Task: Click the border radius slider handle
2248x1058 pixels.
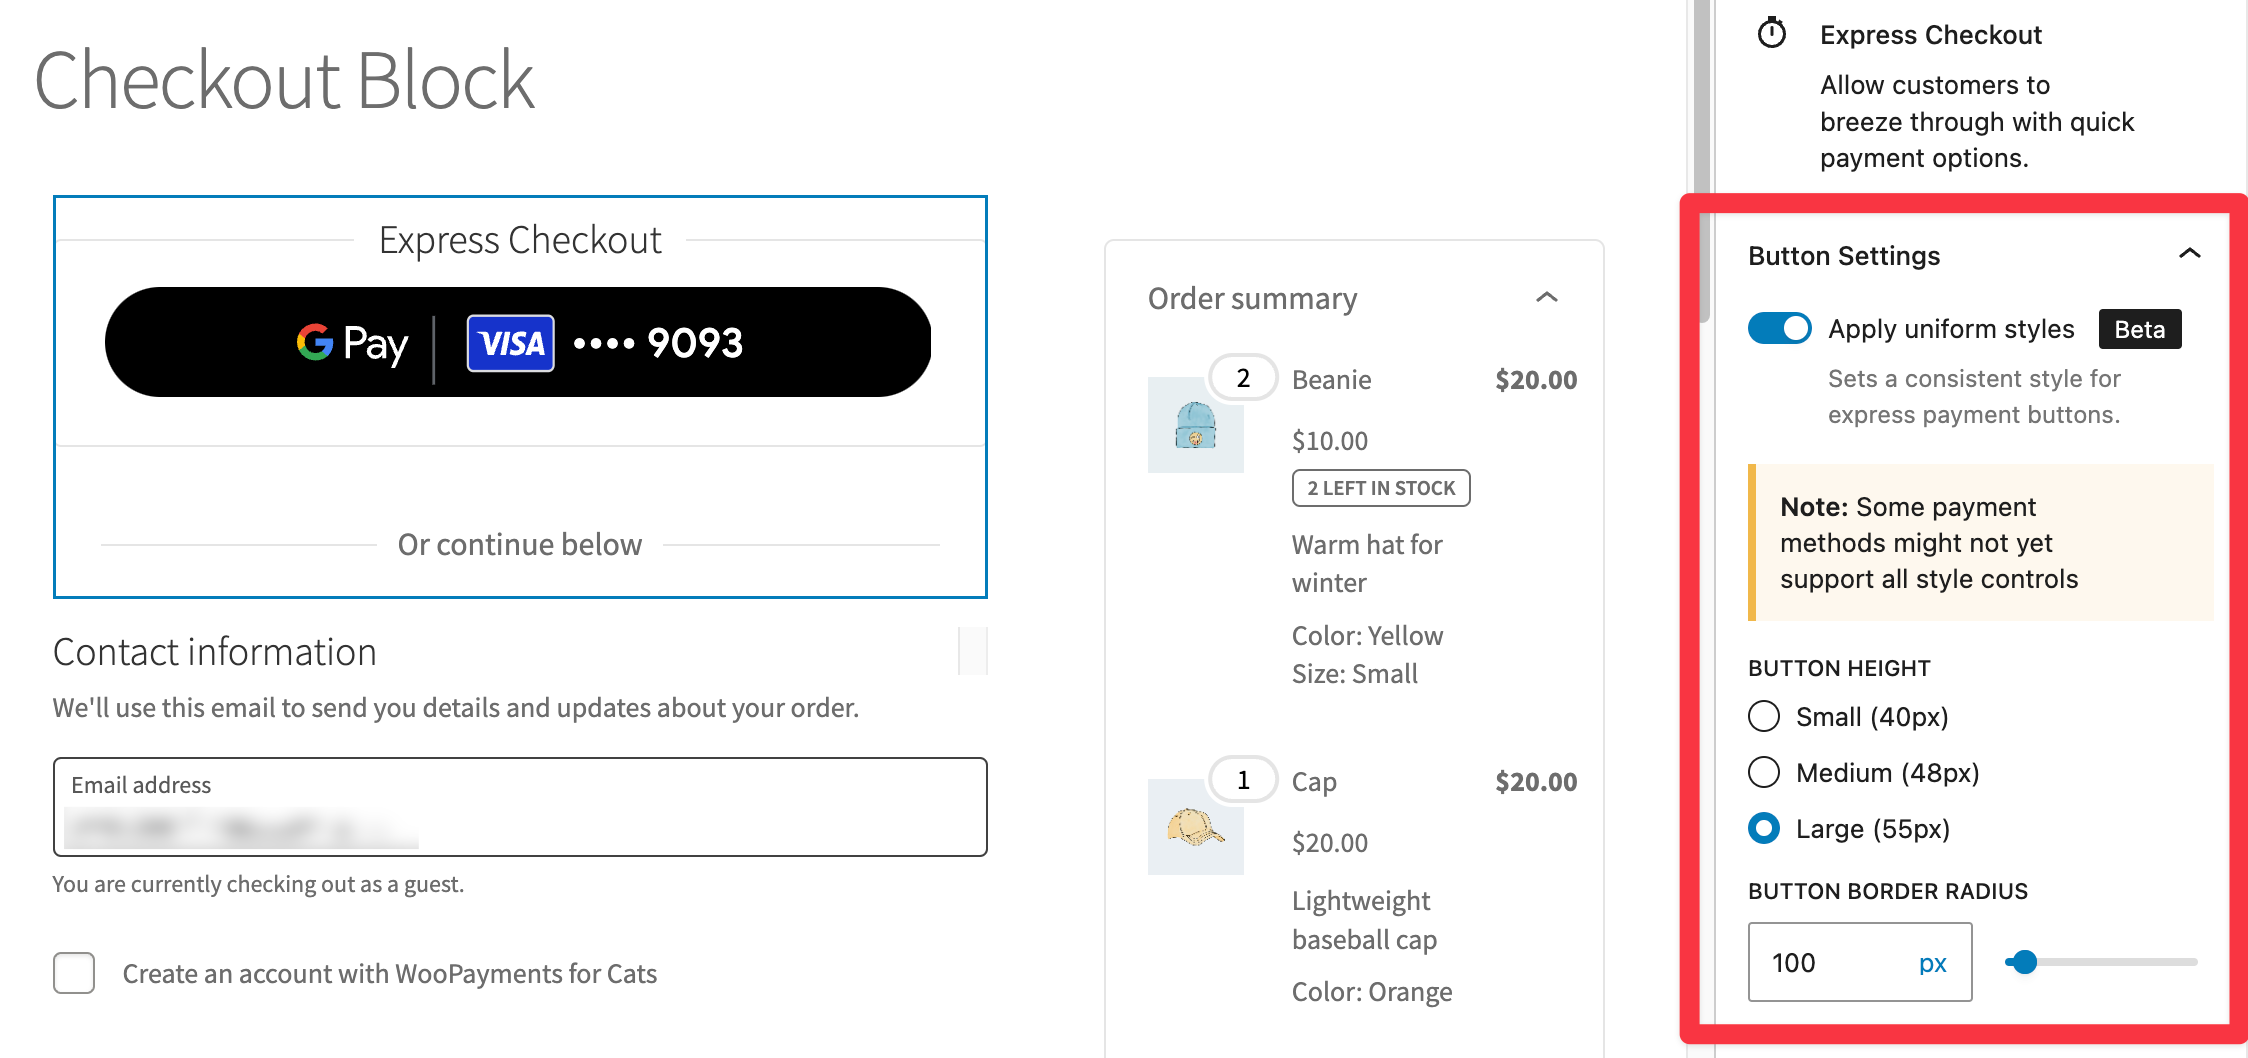Action: [2025, 962]
